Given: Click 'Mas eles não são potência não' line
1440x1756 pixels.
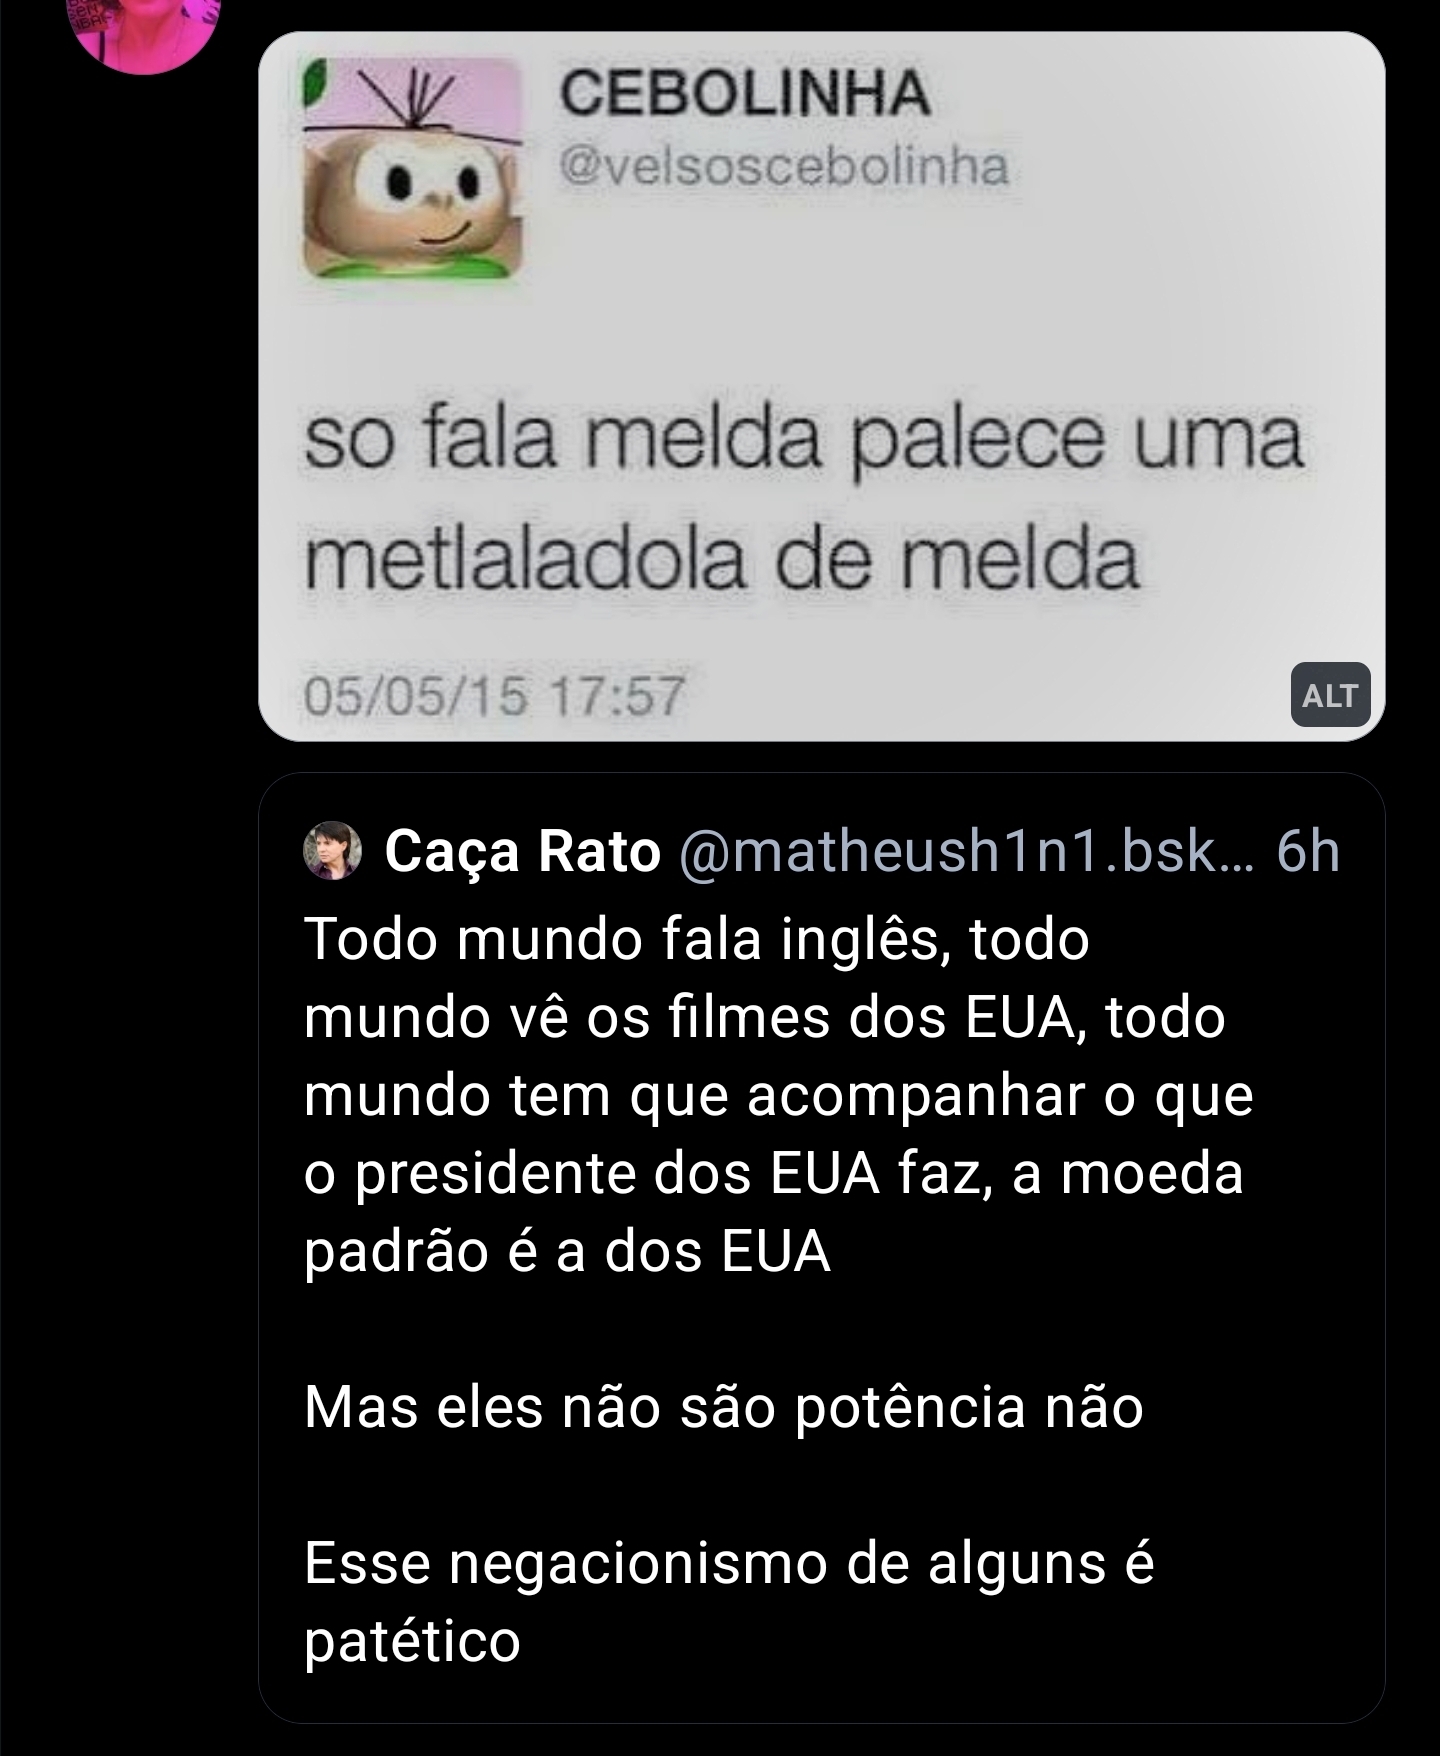Looking at the screenshot, I should (x=723, y=1408).
